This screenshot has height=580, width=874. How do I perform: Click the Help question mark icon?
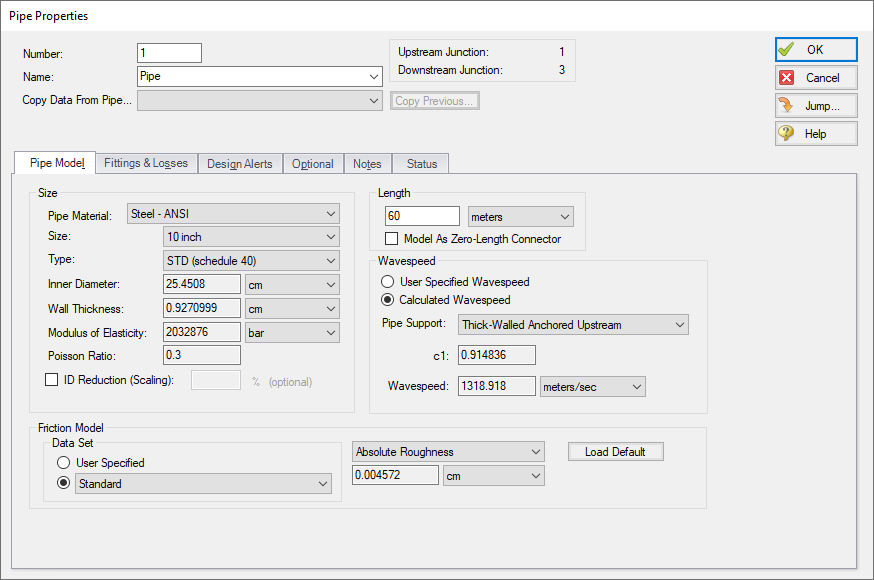(787, 134)
